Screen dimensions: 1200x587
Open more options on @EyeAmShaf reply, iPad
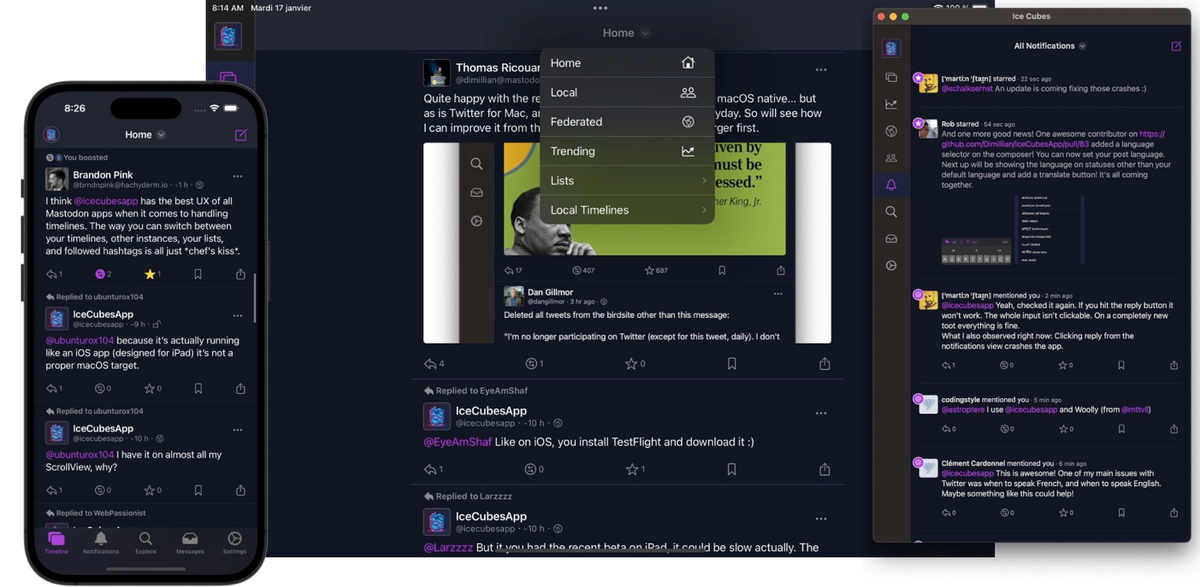point(821,413)
